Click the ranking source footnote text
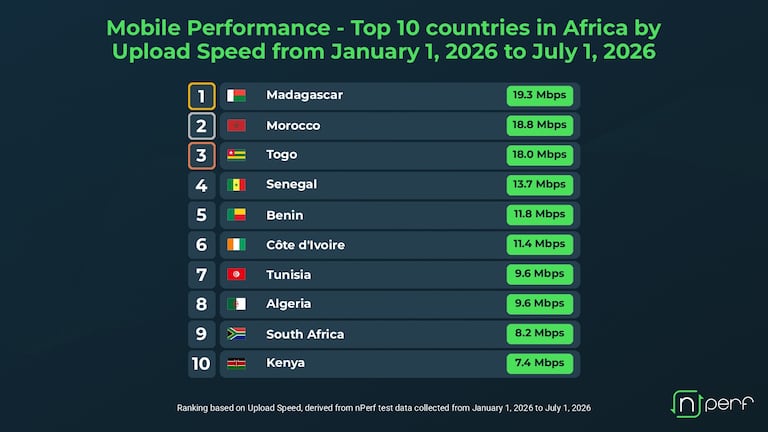 coord(384,408)
